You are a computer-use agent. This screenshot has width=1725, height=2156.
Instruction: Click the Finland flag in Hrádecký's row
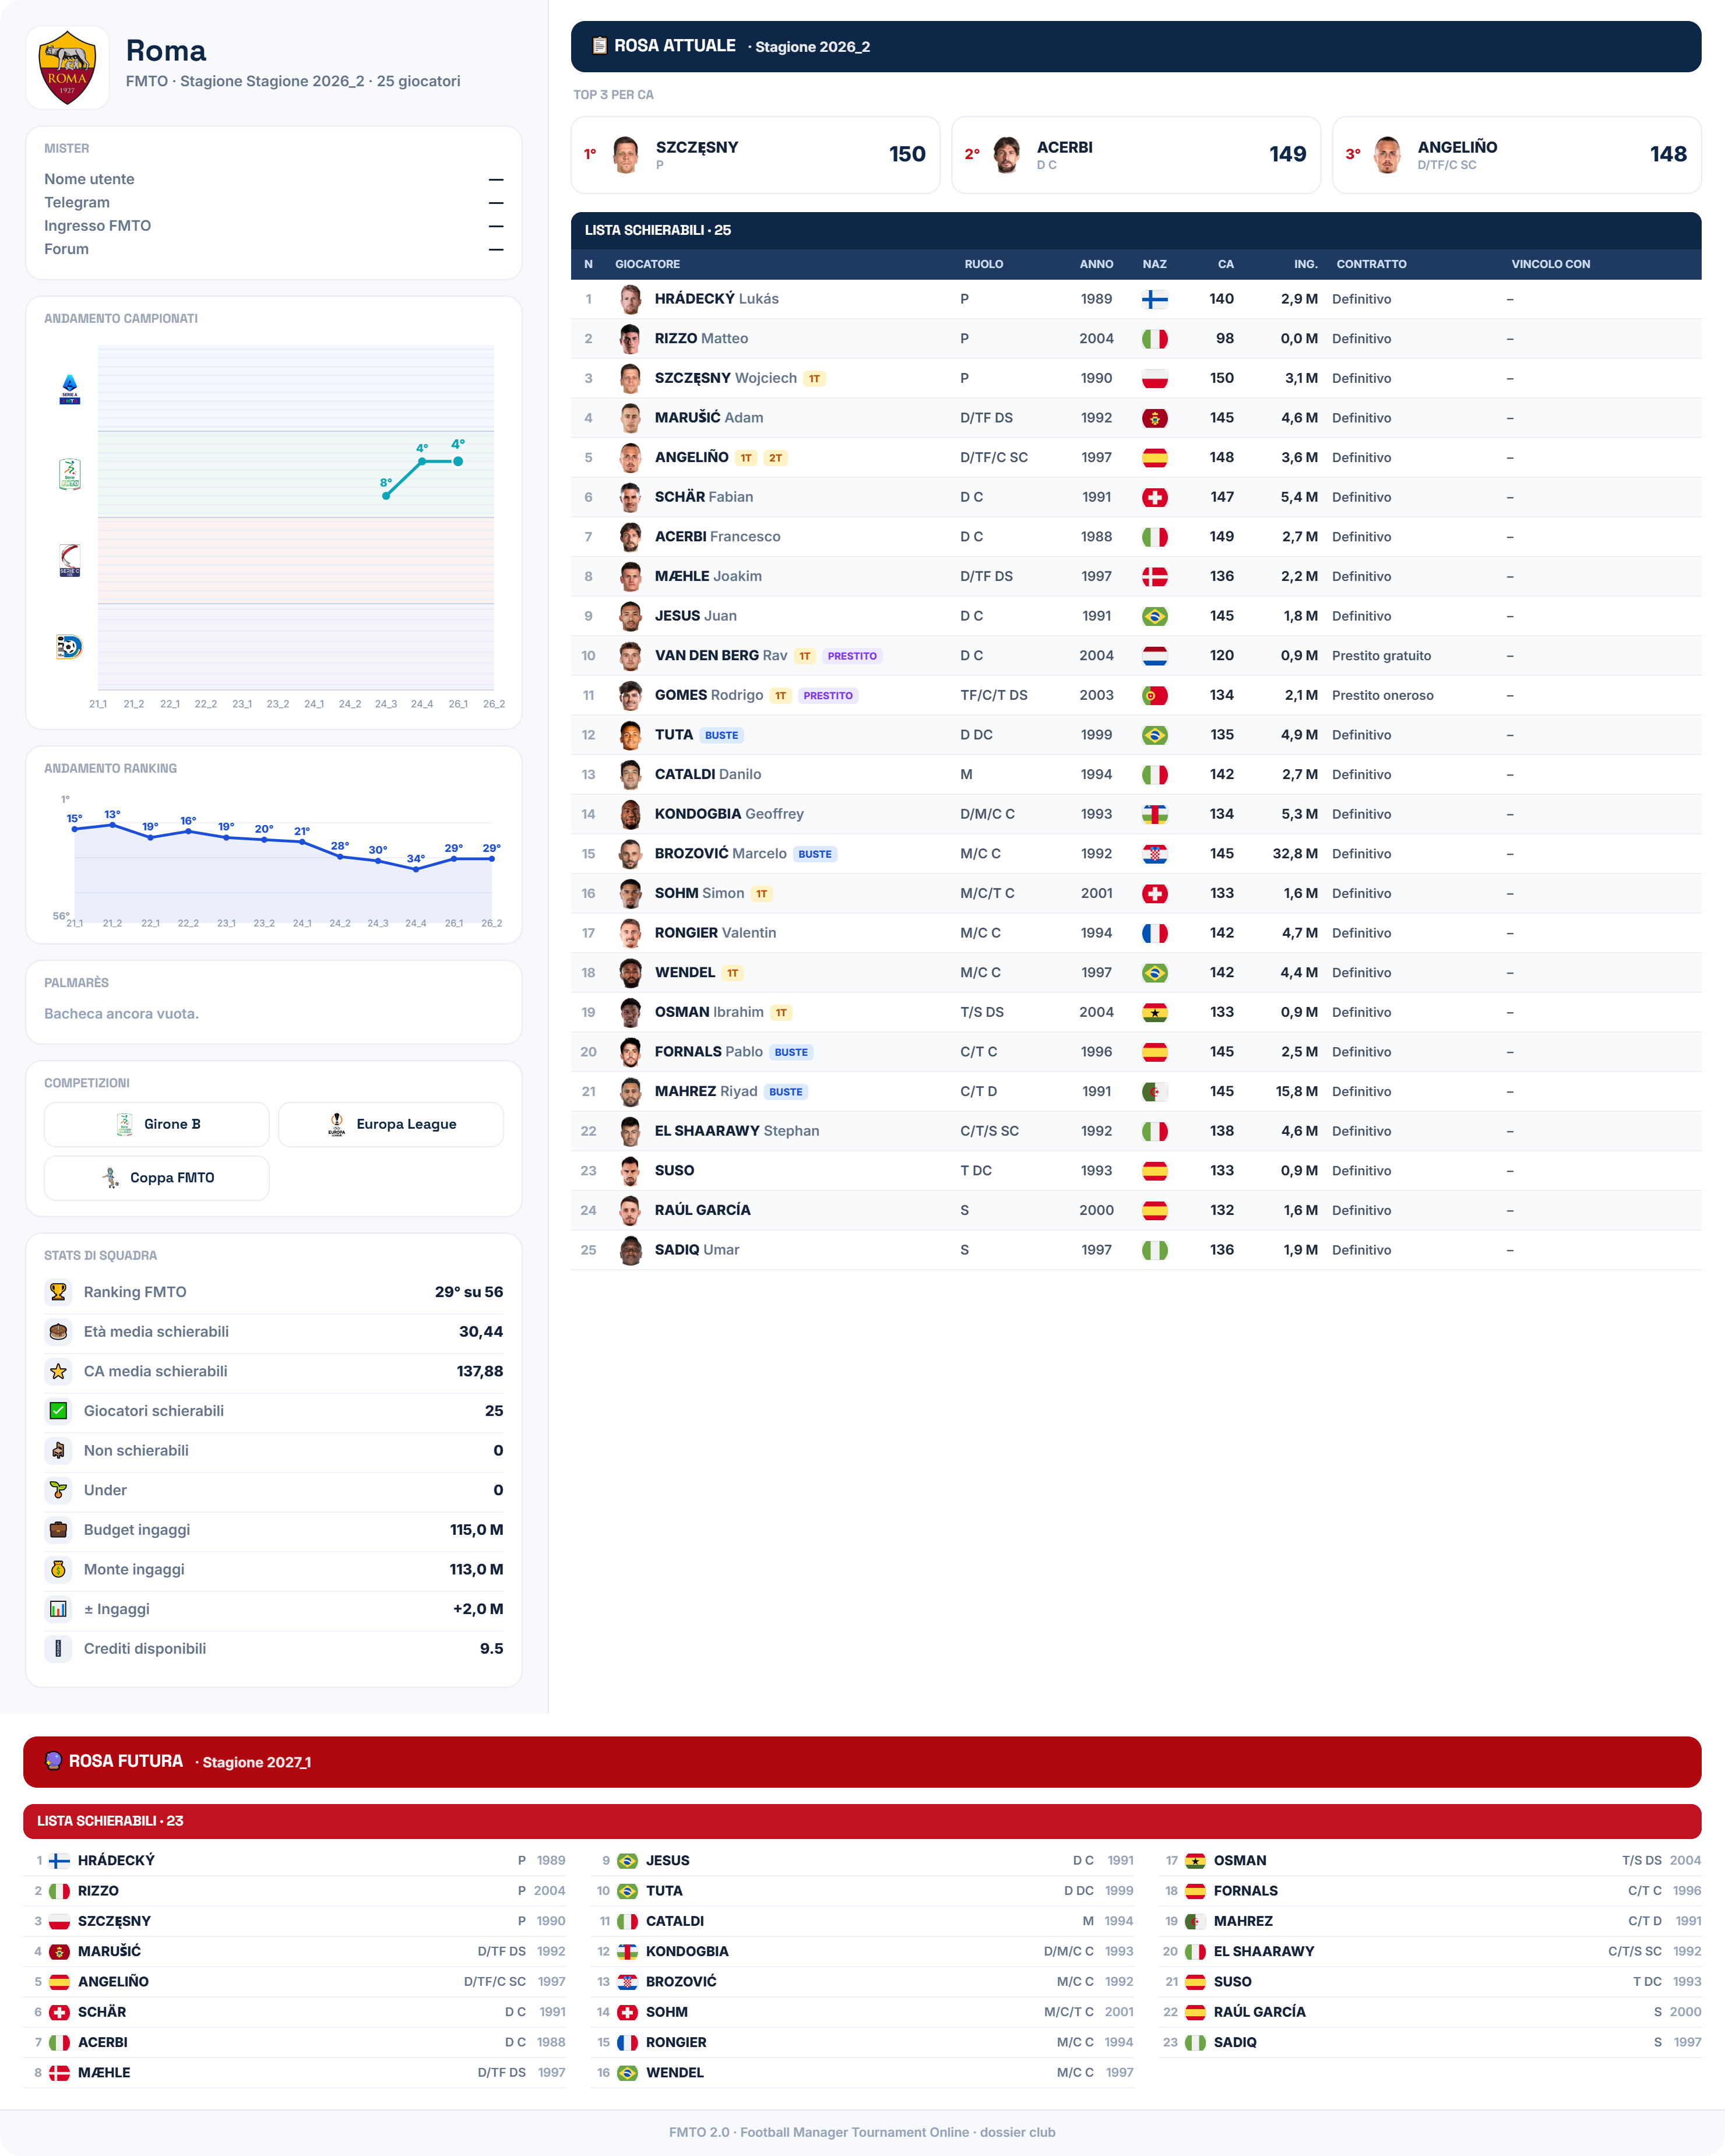click(x=1155, y=299)
